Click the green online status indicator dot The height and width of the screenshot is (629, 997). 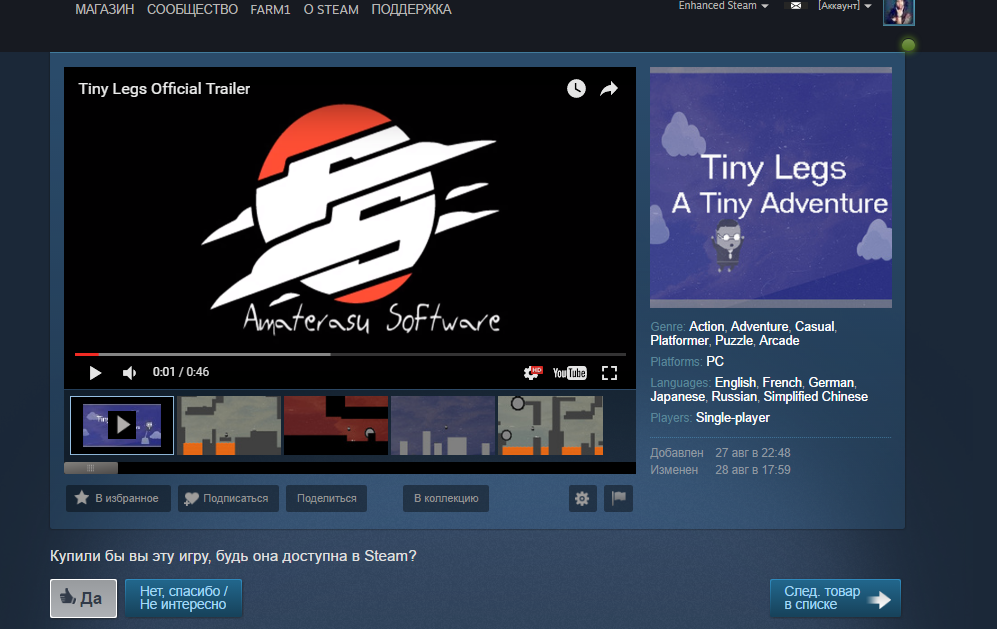click(909, 45)
